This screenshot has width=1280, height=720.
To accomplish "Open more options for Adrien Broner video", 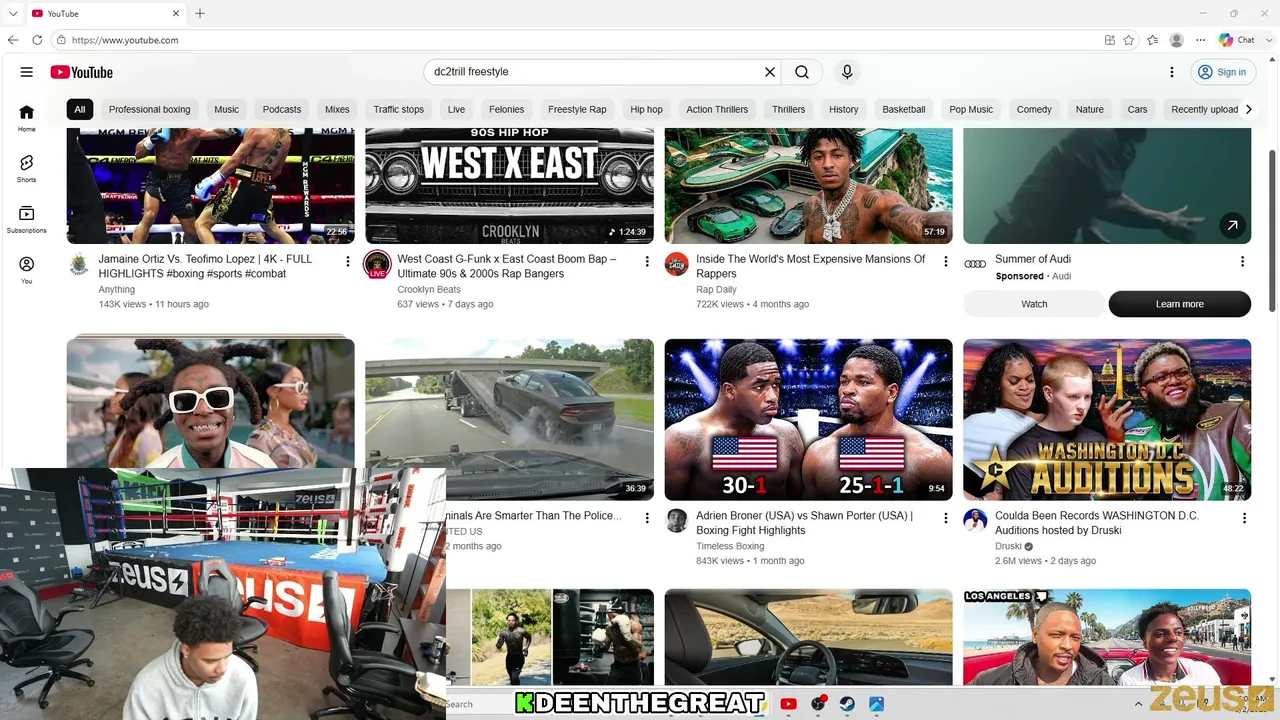I will [x=946, y=518].
